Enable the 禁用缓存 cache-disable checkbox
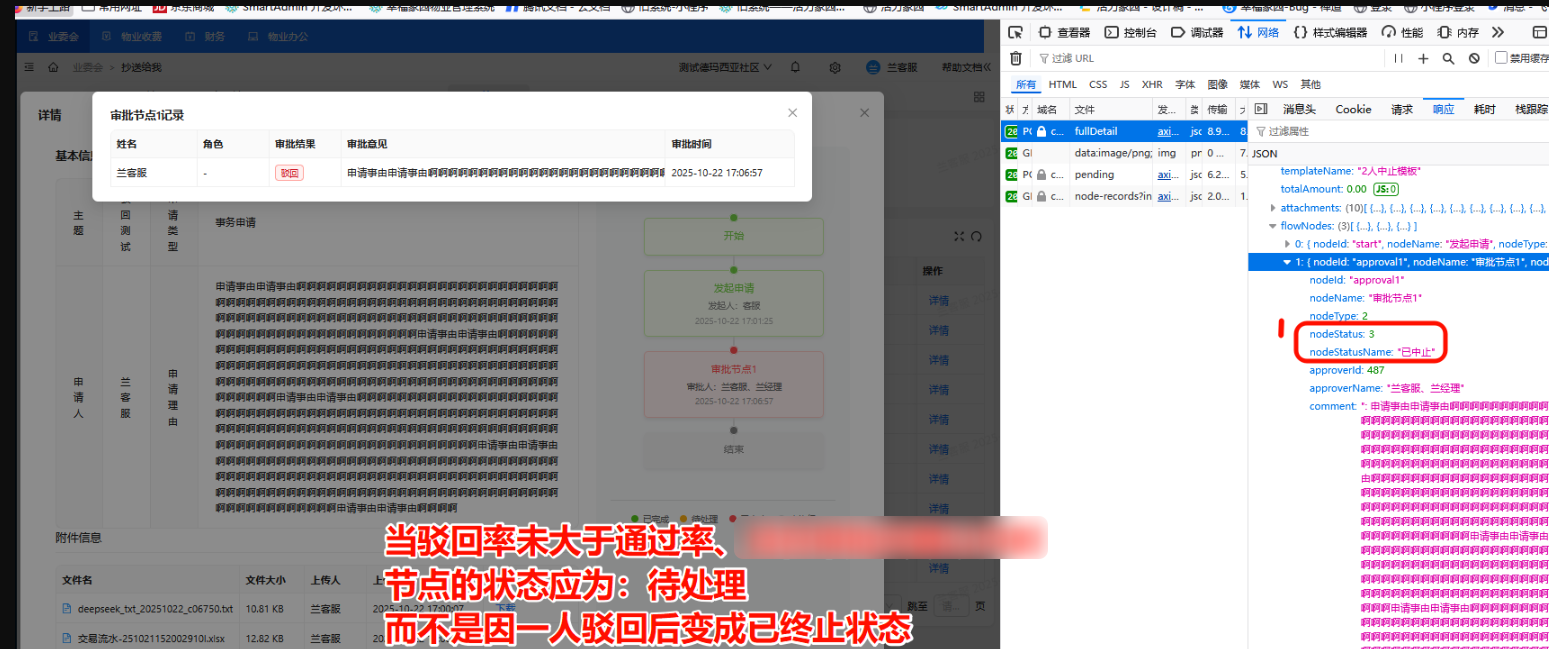This screenshot has height=649, width=1549. [x=1501, y=57]
